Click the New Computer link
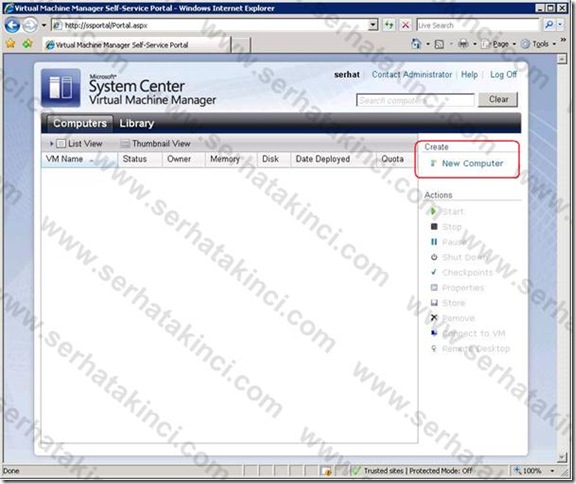 [x=472, y=163]
